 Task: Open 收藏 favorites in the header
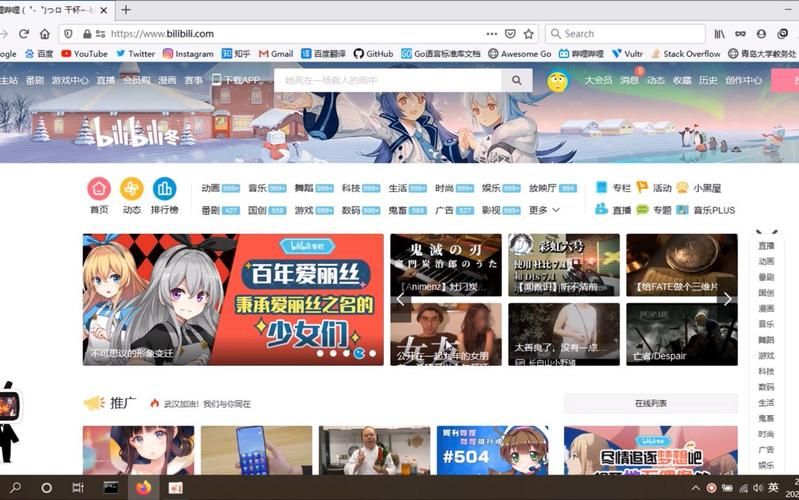point(682,80)
